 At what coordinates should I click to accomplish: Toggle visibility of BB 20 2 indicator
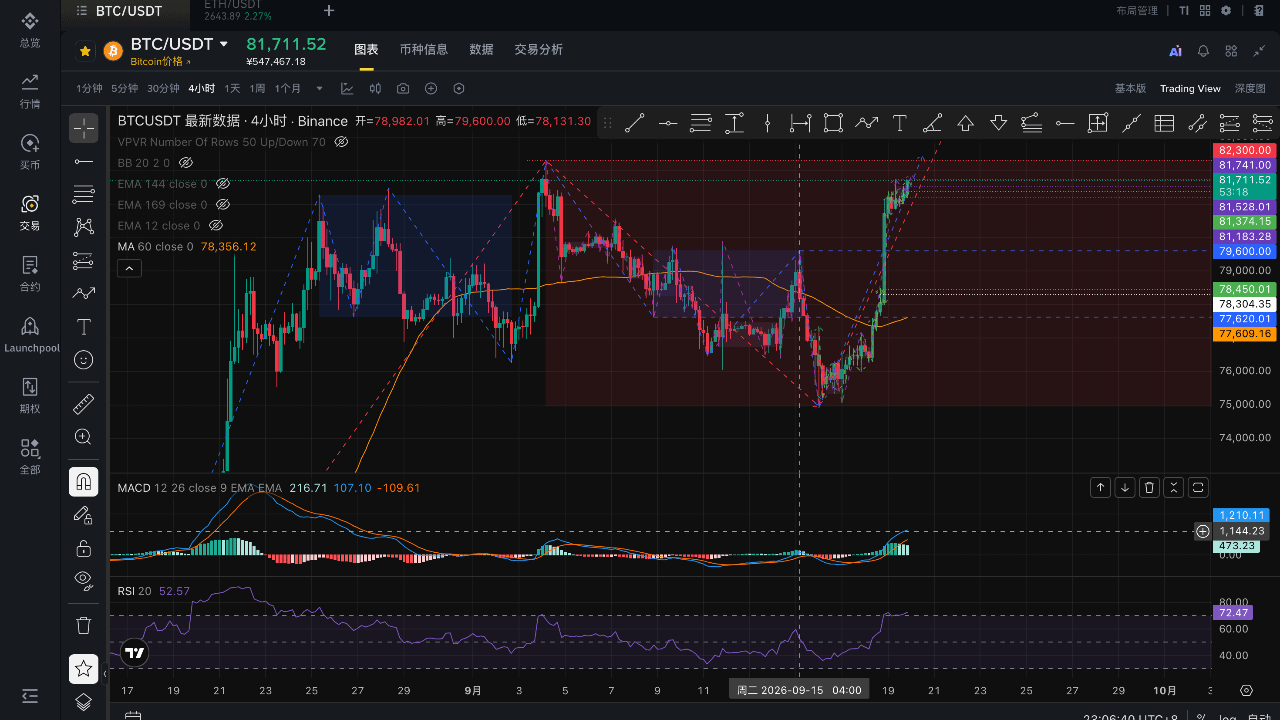pos(185,162)
